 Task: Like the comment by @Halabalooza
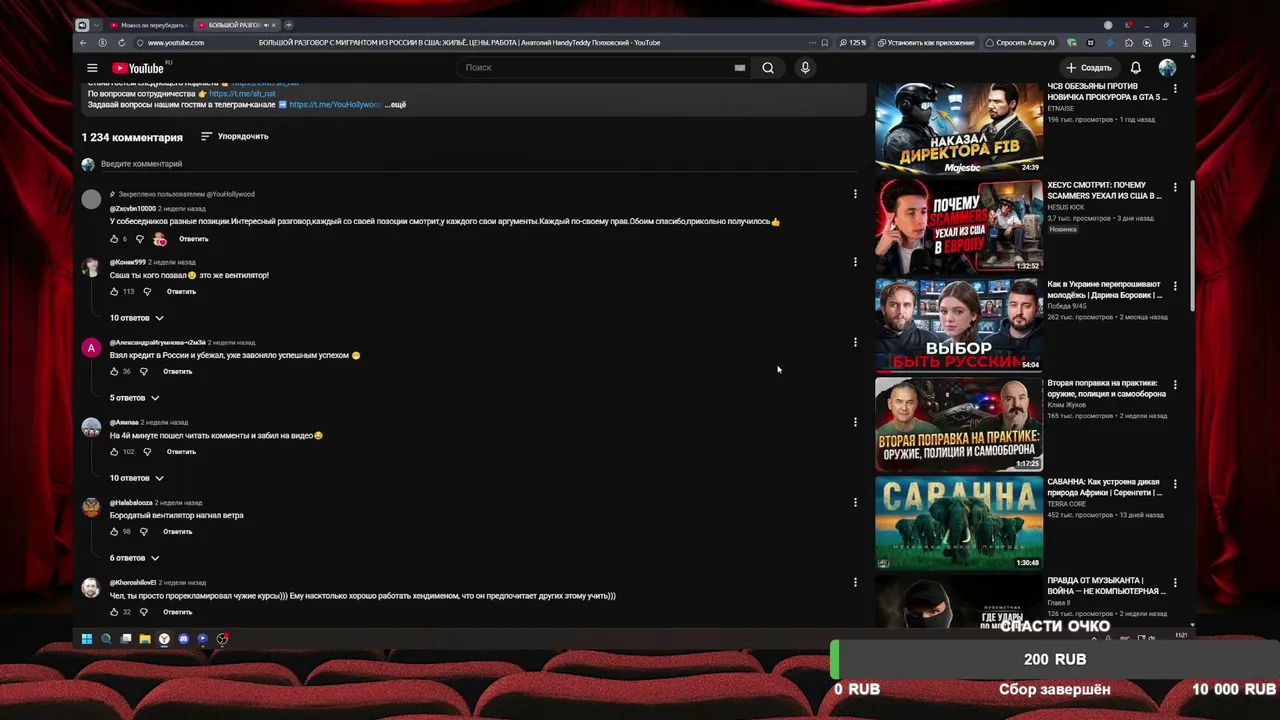click(x=114, y=532)
